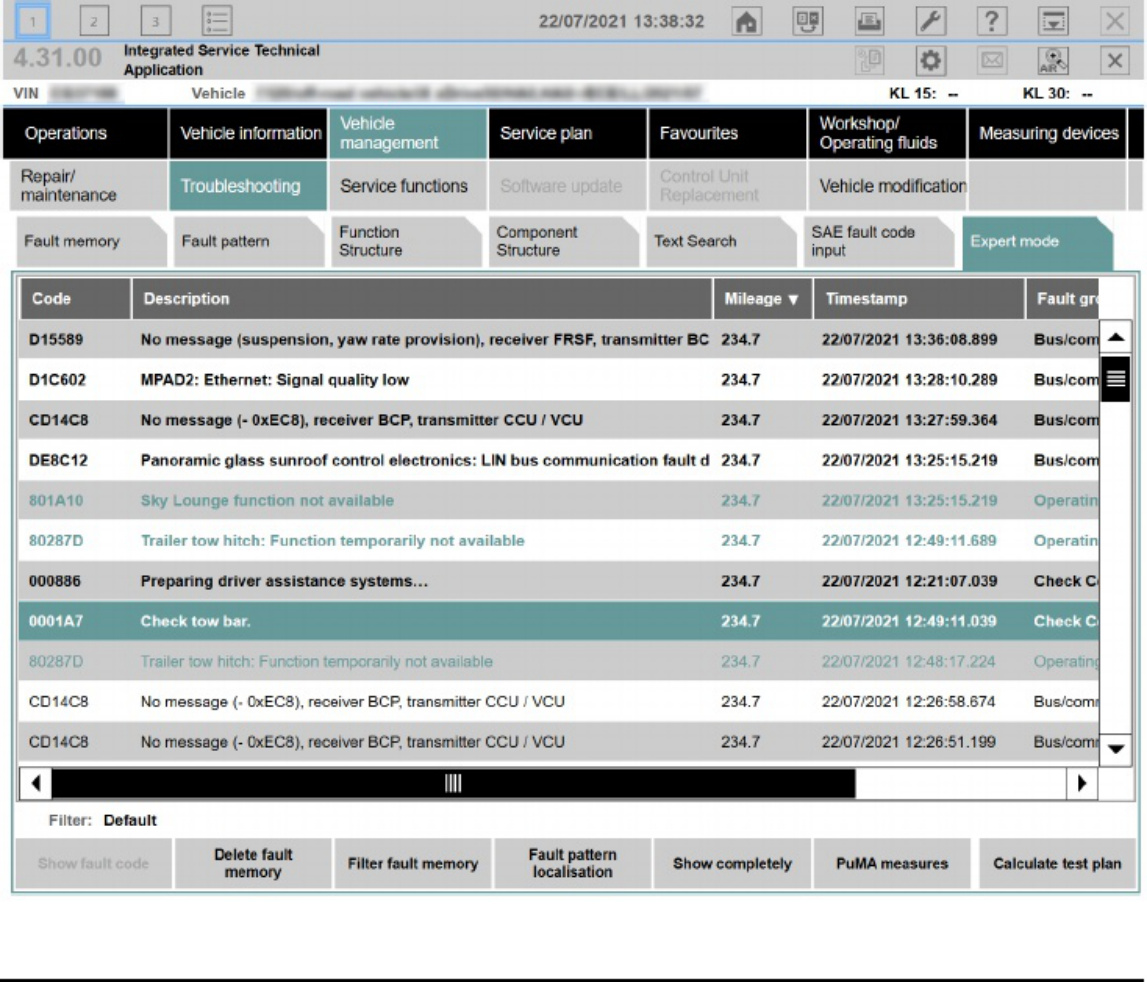Sort by the Code column header
Image resolution: width=1147 pixels, height=982 pixels.
pos(75,299)
